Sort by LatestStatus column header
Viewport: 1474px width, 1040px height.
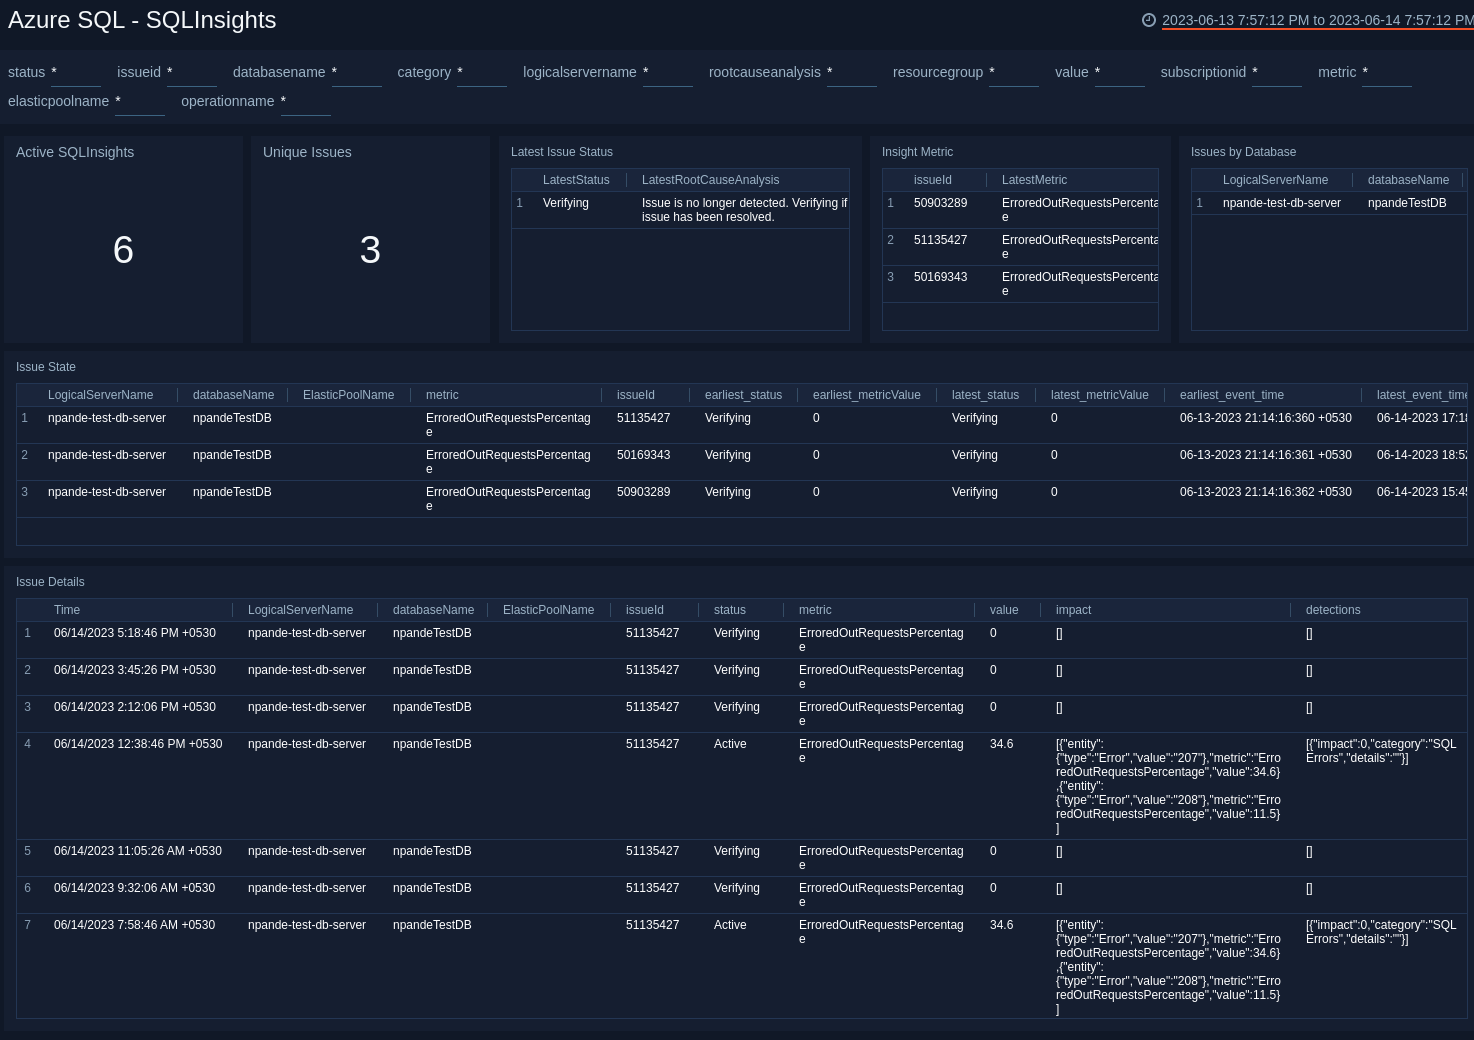[576, 180]
